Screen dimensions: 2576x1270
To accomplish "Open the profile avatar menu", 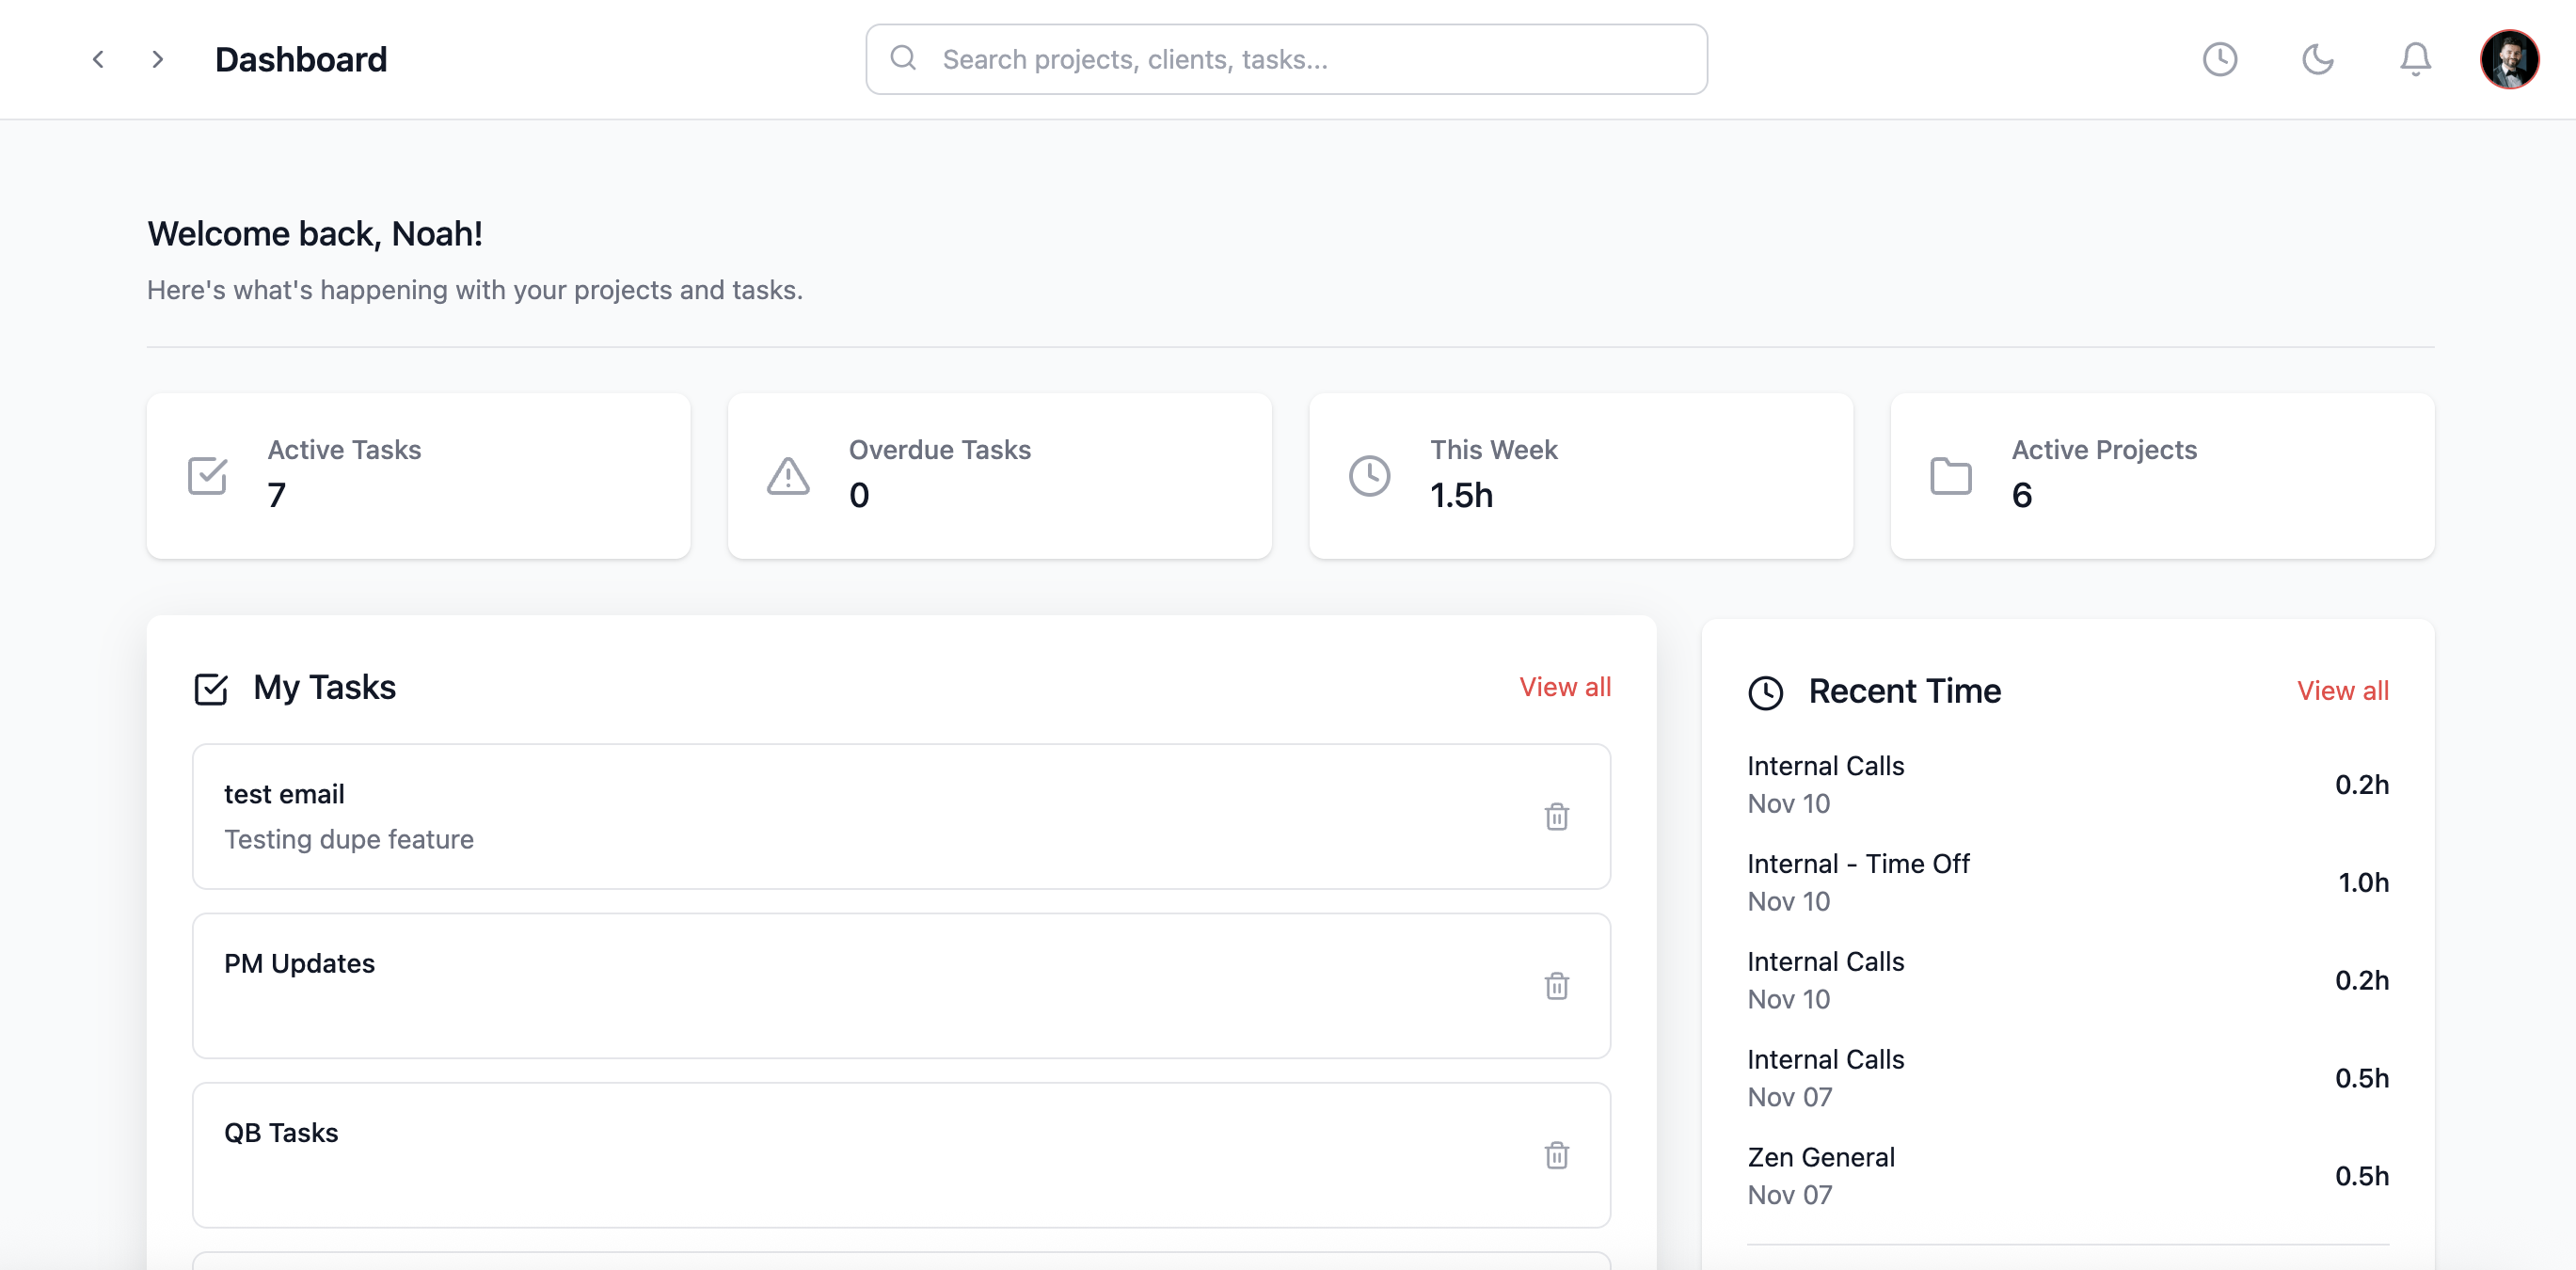I will [x=2511, y=59].
